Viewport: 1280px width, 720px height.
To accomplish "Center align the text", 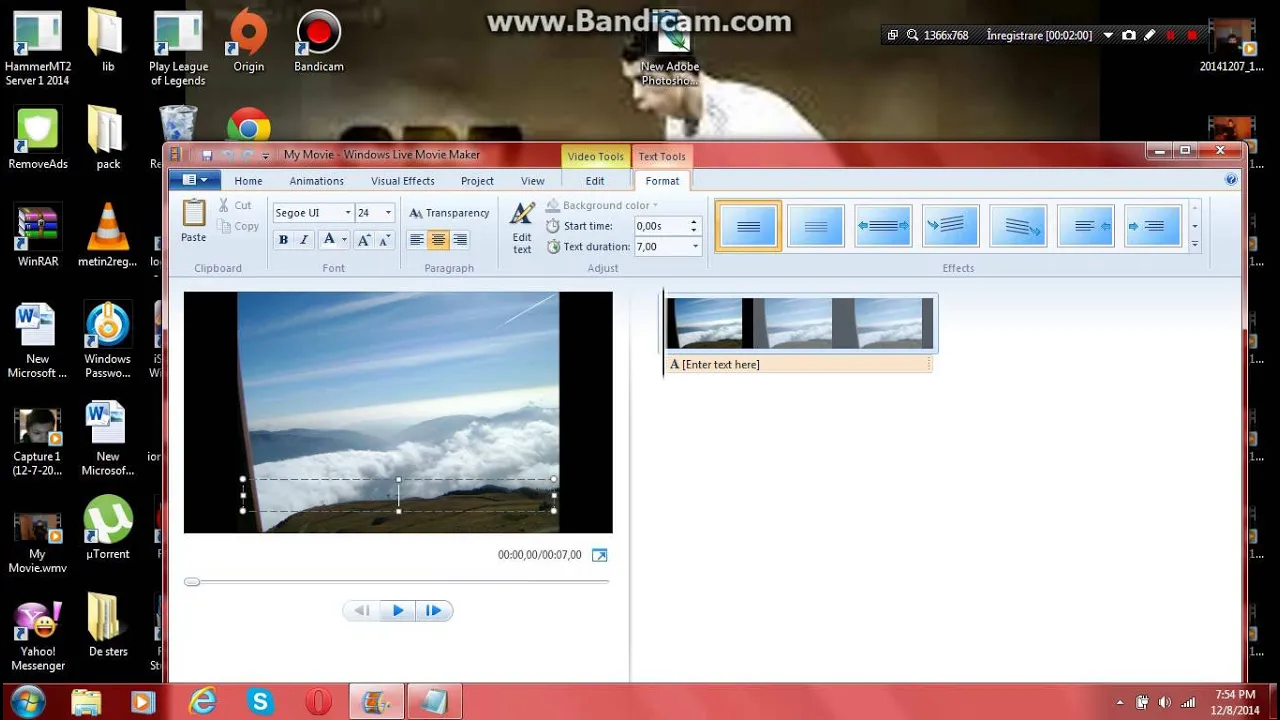I will [438, 240].
